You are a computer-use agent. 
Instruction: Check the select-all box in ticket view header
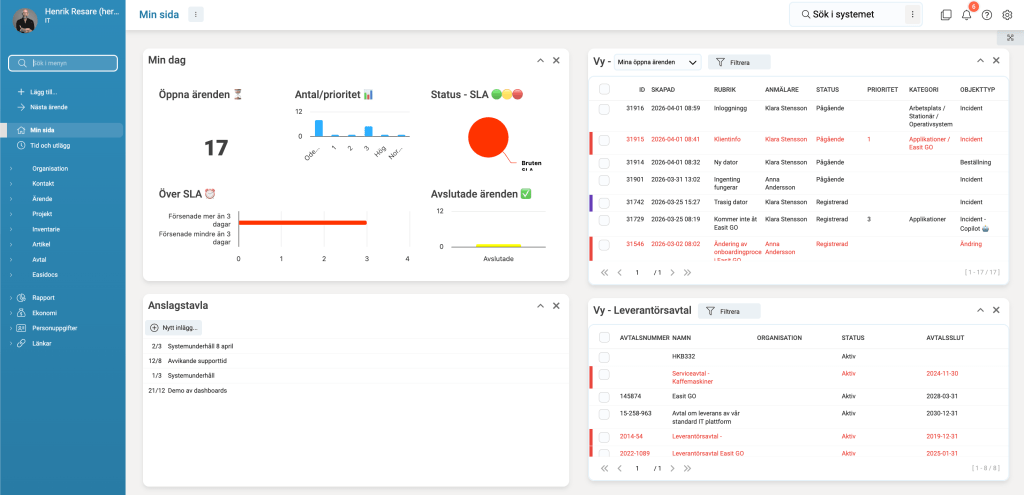point(604,89)
